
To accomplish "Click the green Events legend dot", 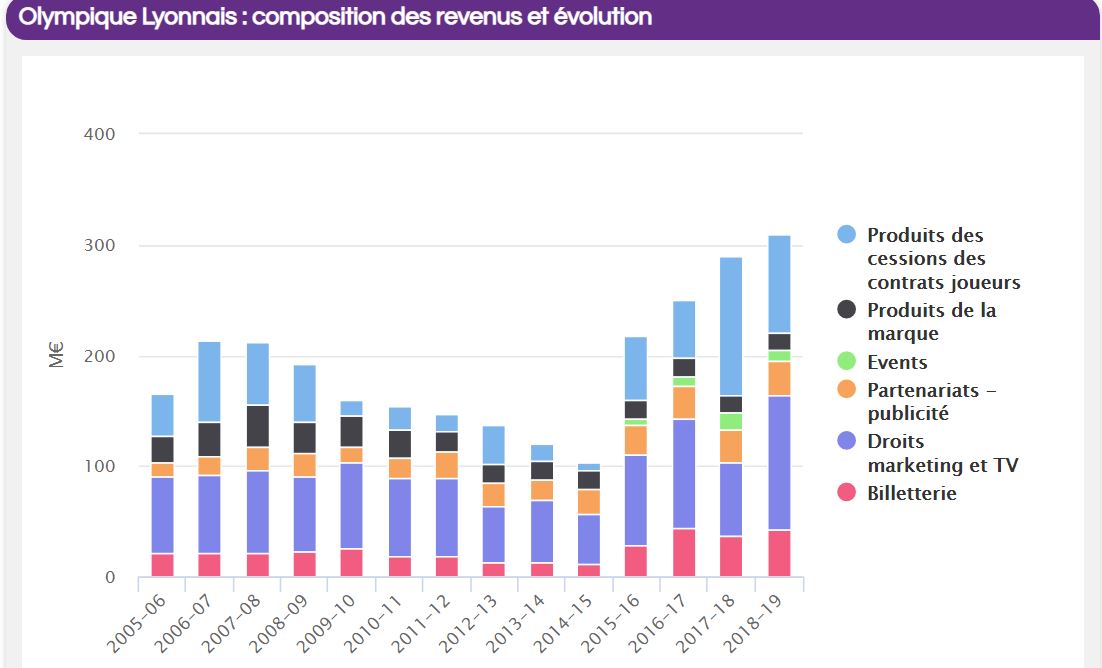I will point(847,361).
